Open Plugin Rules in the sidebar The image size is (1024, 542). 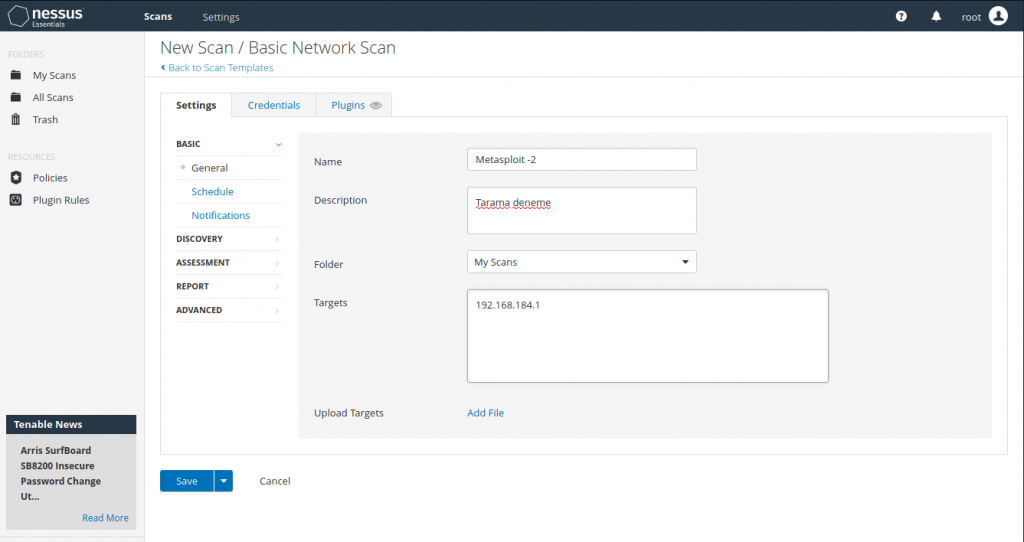pos(61,200)
